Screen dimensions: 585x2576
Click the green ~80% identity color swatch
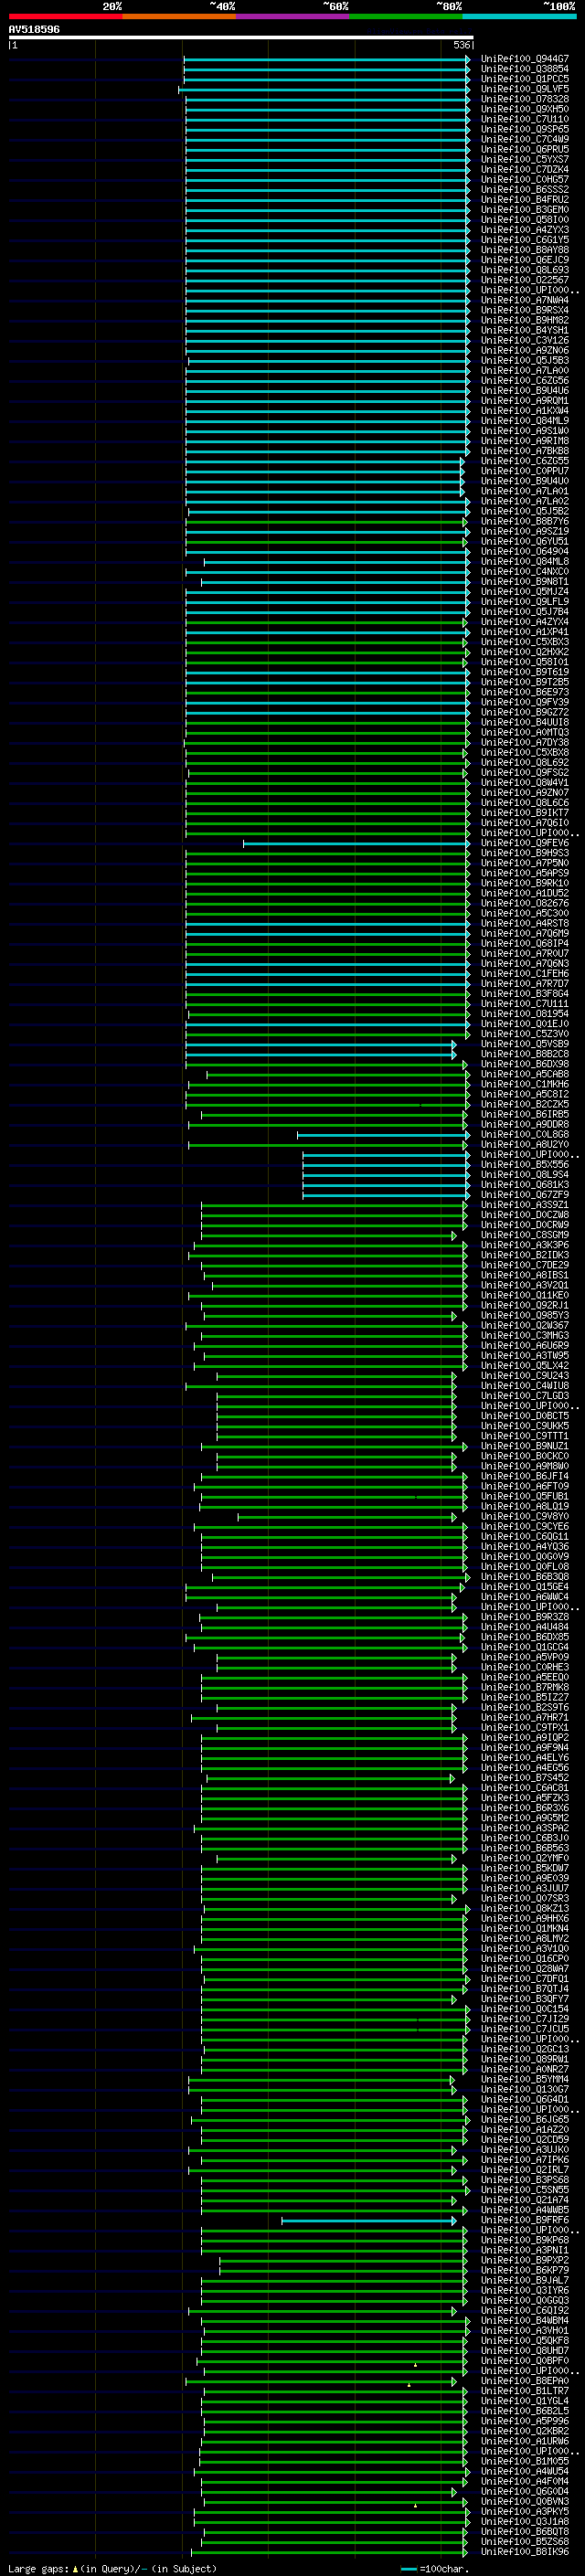click(406, 16)
